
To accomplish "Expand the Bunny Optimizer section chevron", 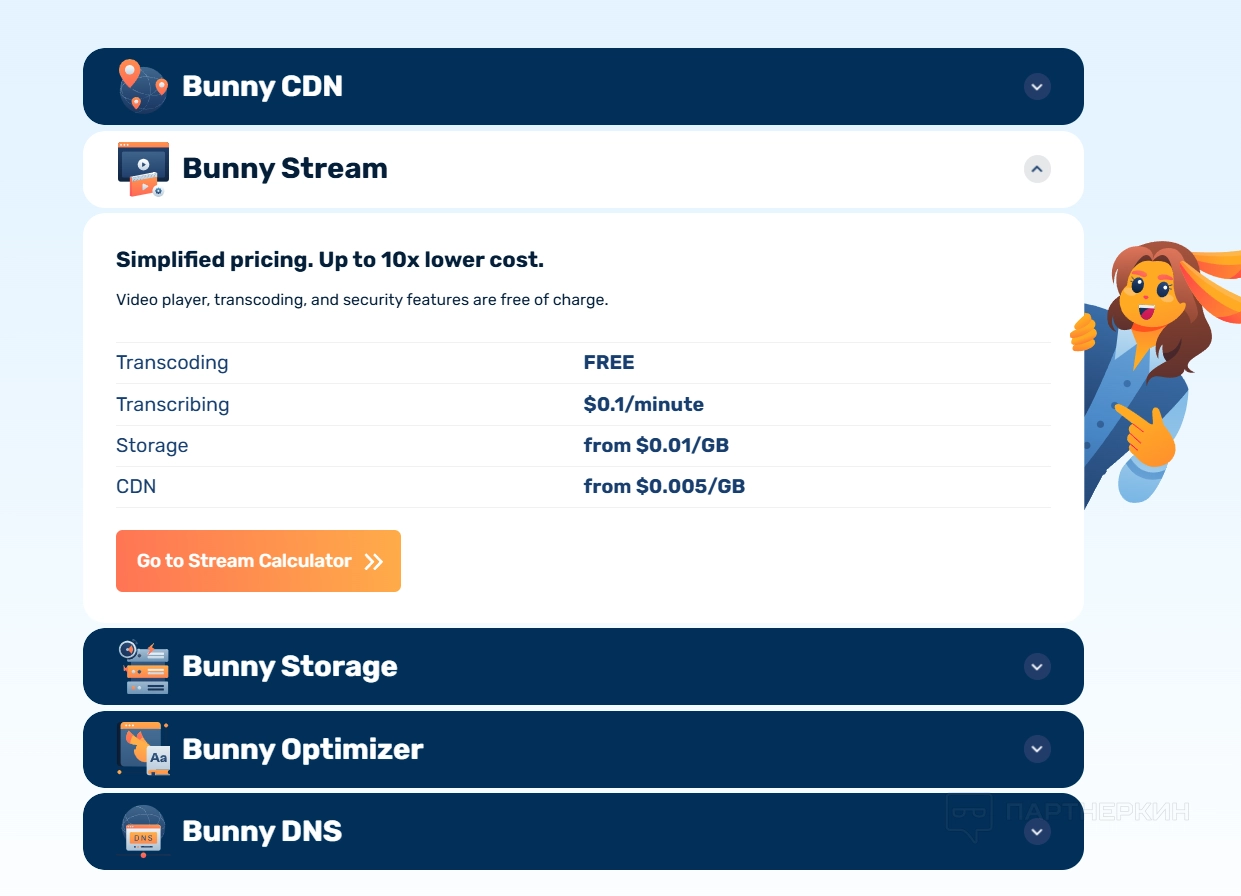I will coord(1037,748).
